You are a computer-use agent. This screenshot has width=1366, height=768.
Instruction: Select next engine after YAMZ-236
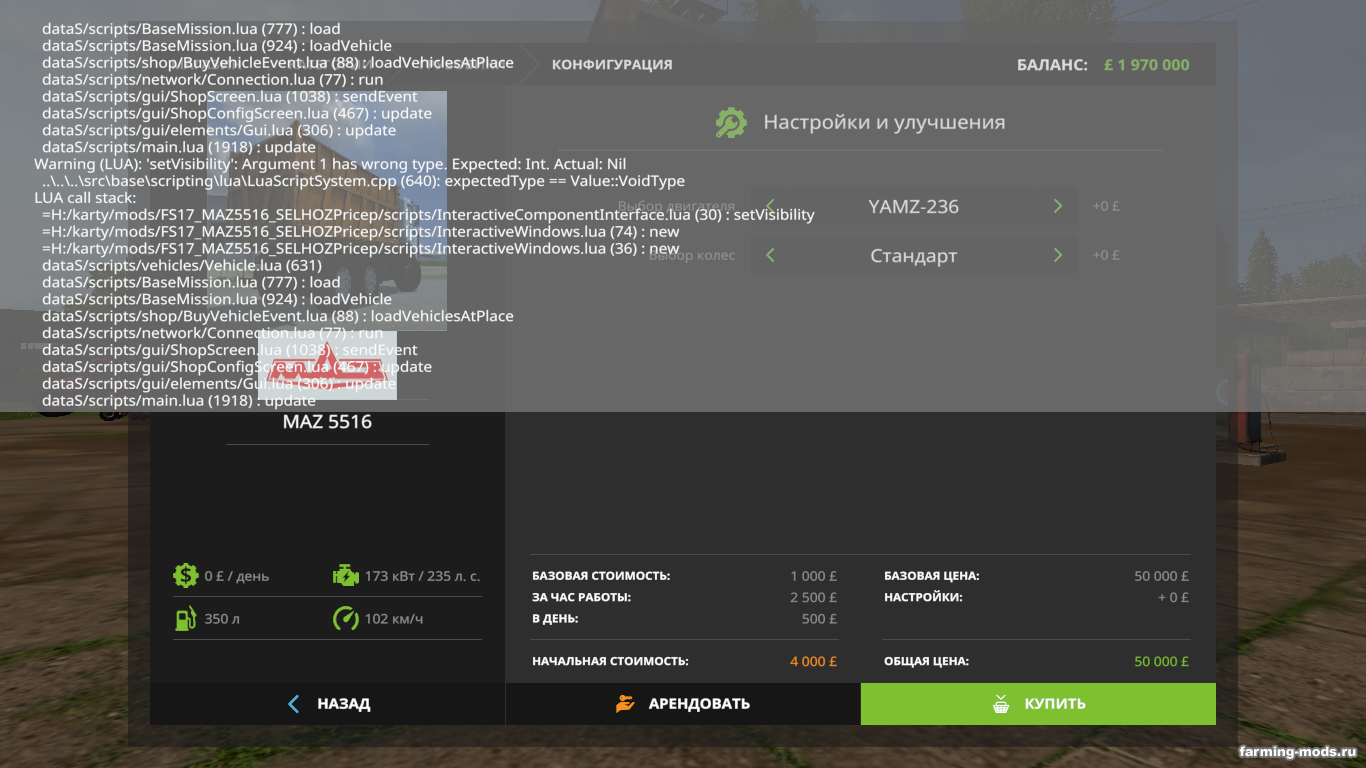pos(1058,207)
